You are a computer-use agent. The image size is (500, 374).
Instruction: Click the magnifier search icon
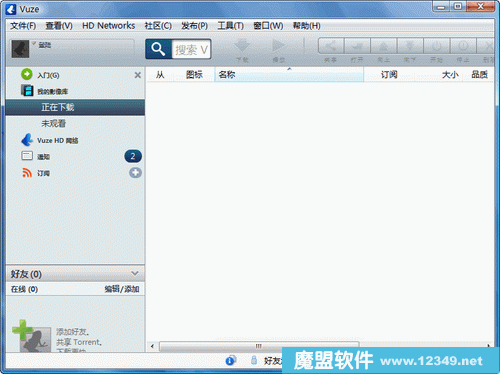158,49
